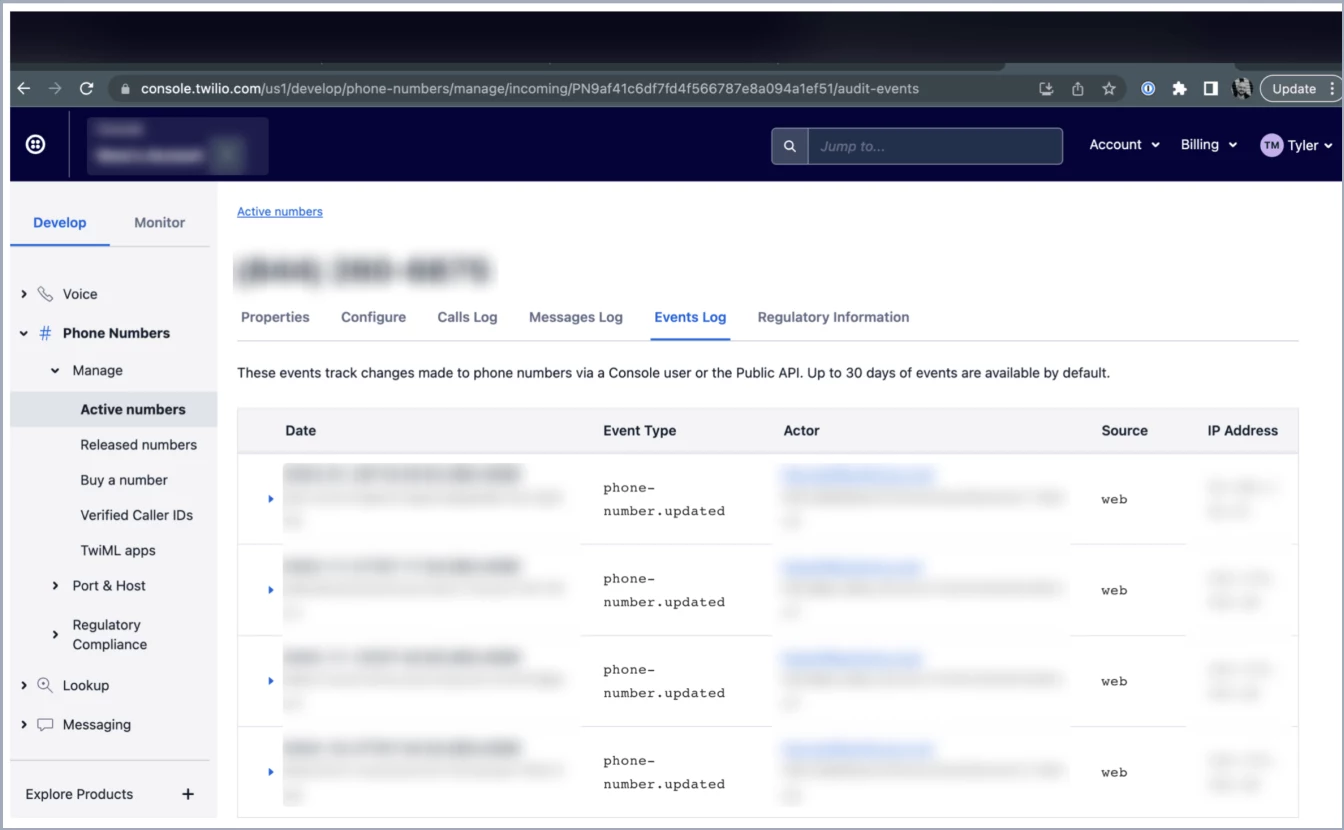
Task: Click the search magnifier icon
Action: point(790,146)
